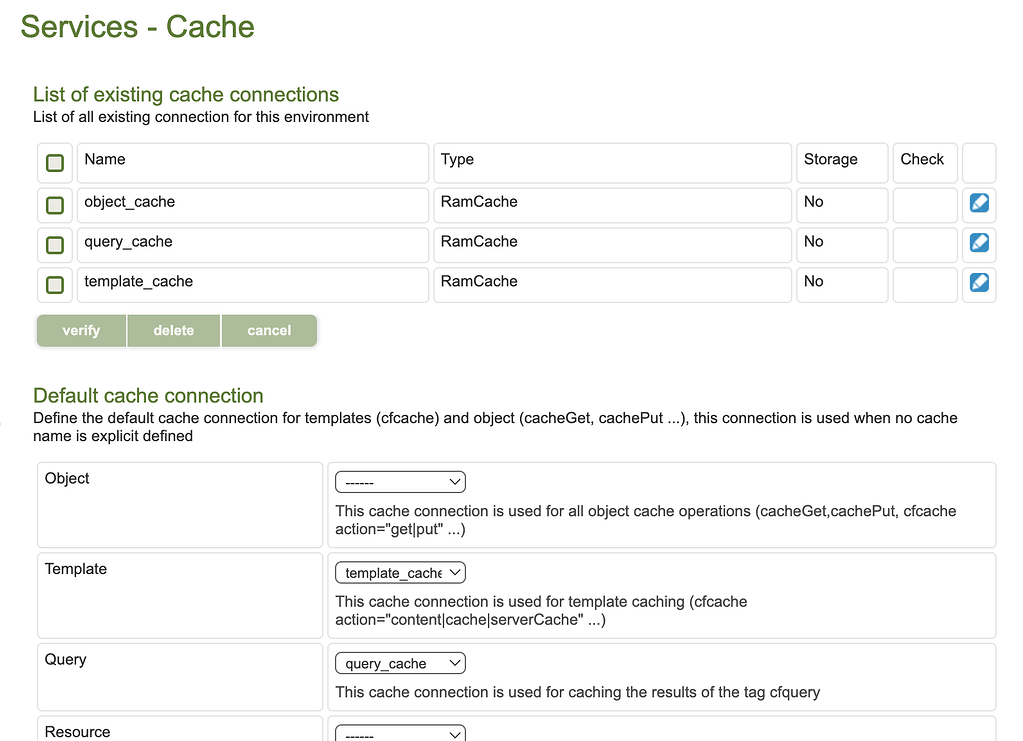Open the Resource cache connection dropdown
The image size is (1023, 741).
click(x=399, y=733)
